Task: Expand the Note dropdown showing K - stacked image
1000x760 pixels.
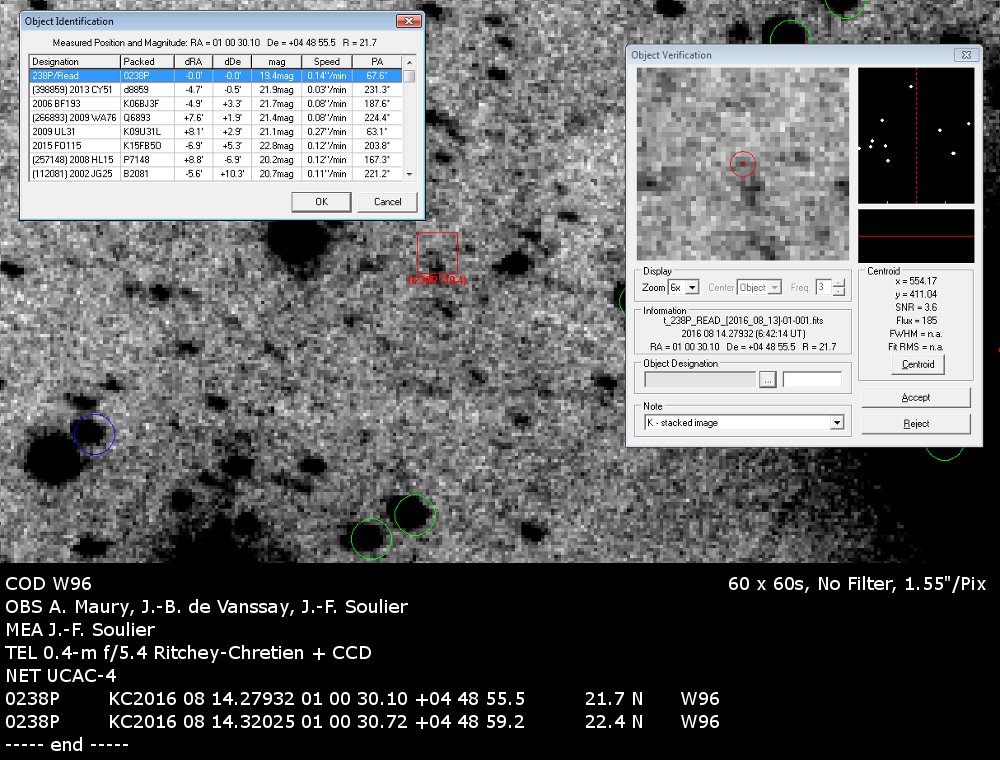Action: tap(836, 423)
